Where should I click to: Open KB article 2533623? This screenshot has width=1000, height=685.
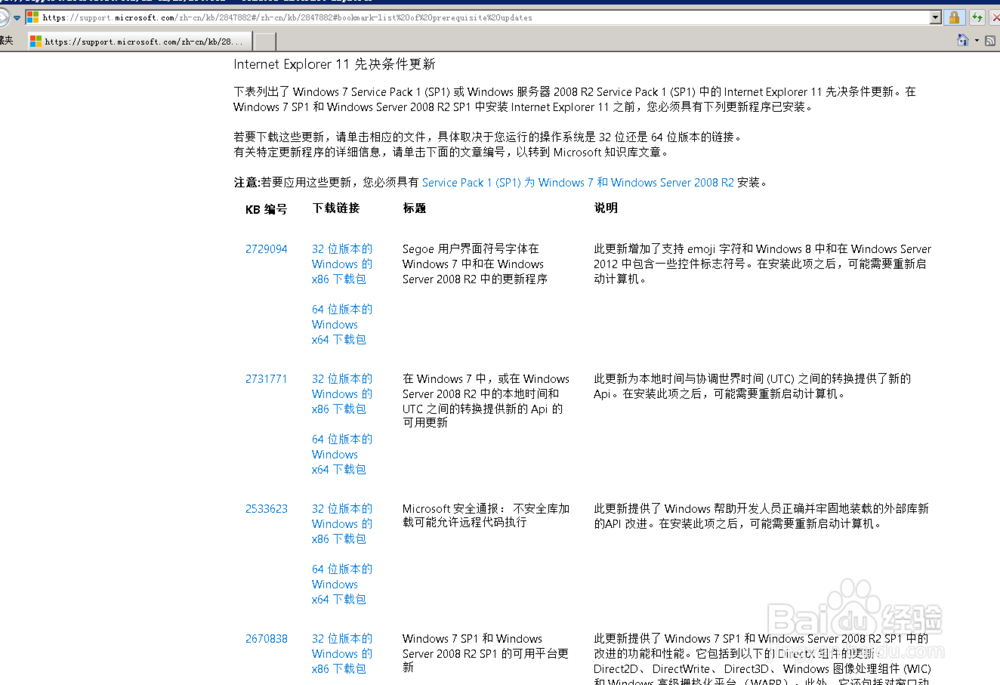(266, 509)
